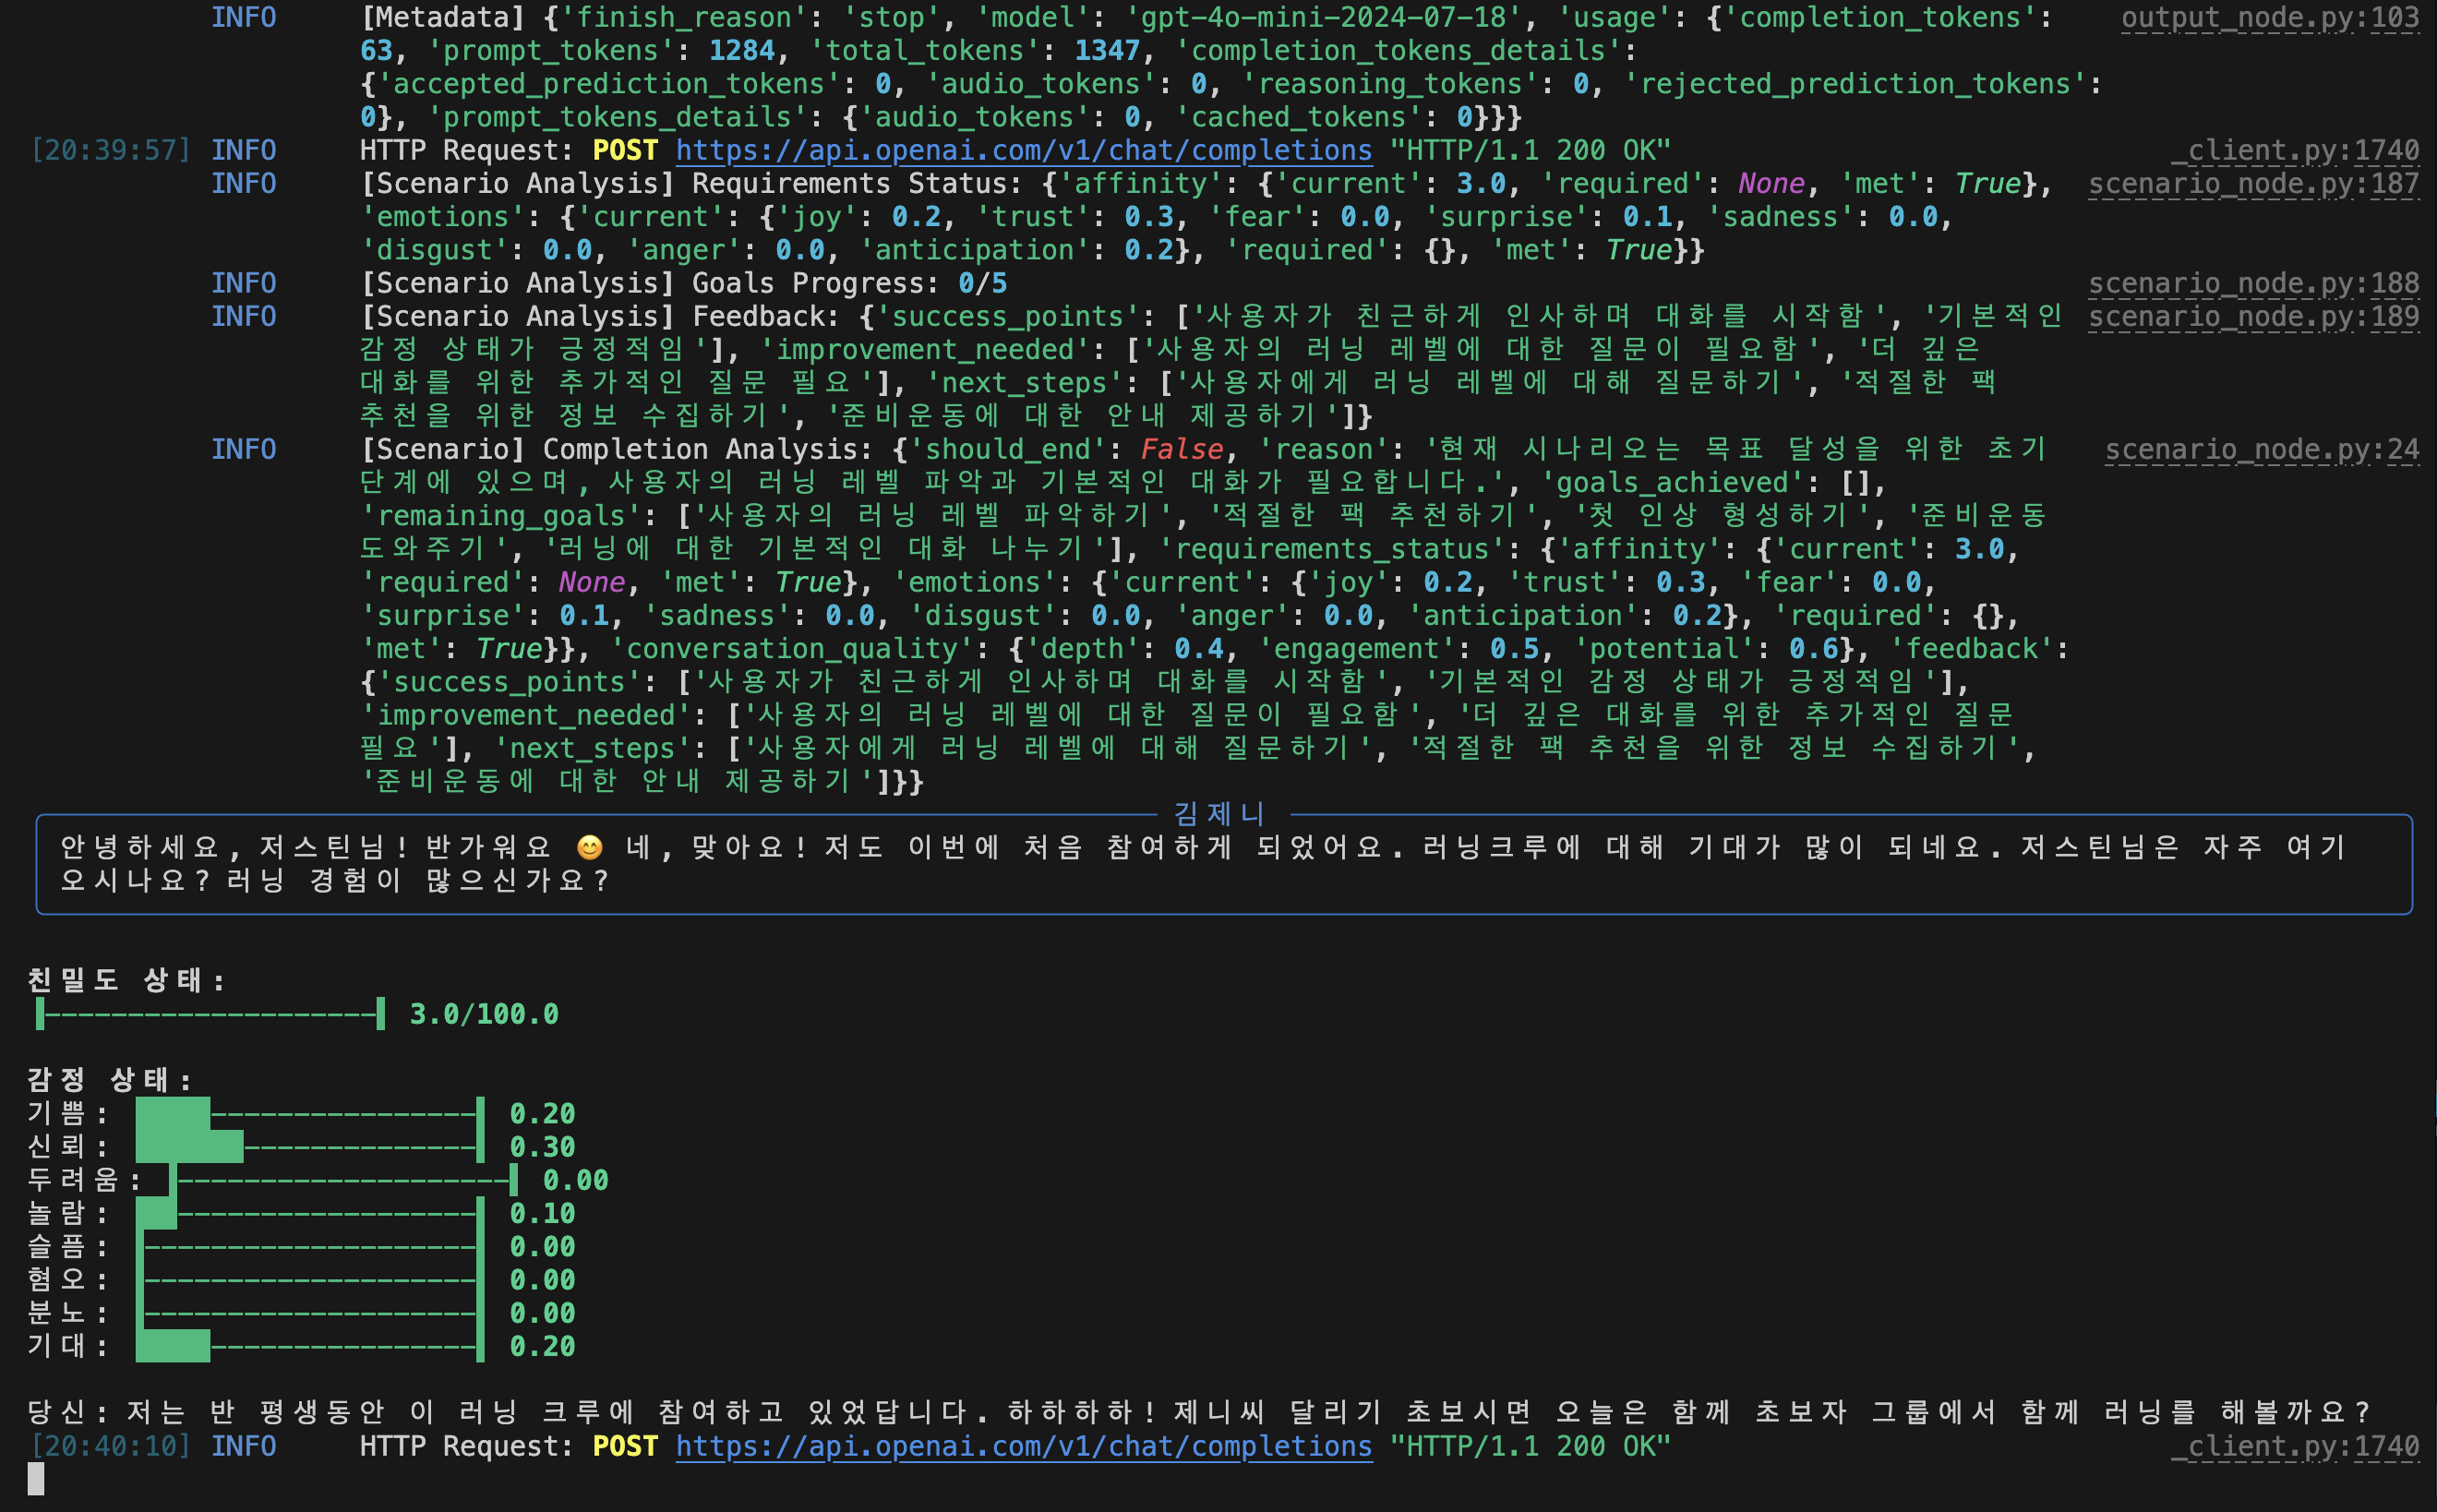The height and width of the screenshot is (1512, 2437).
Task: Click the [20:39:57] timestamp
Action: pyautogui.click(x=110, y=151)
